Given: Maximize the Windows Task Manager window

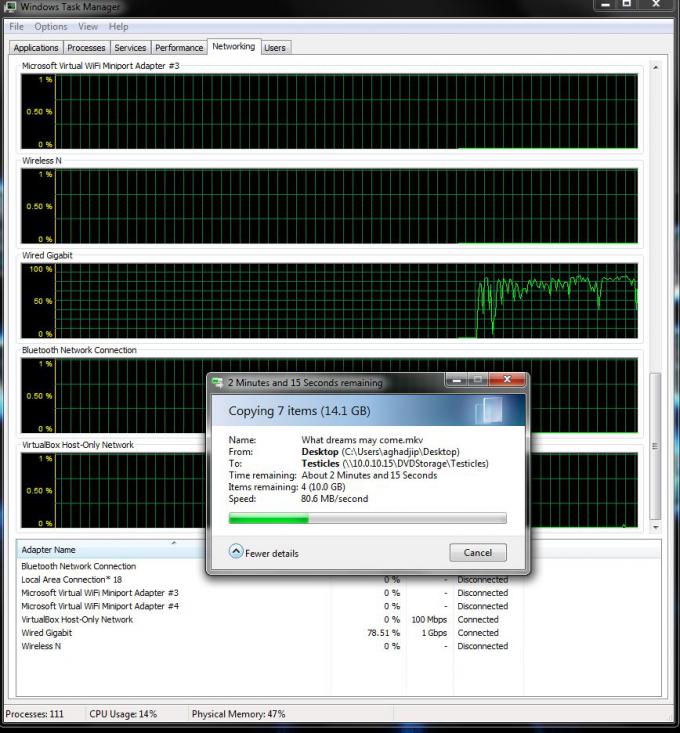Looking at the screenshot, I should [x=627, y=4].
